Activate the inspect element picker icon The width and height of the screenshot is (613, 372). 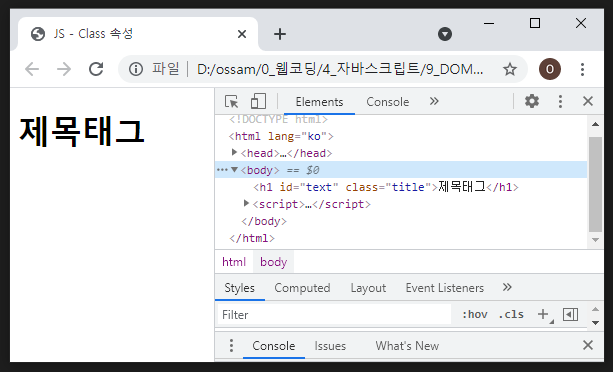point(232,102)
